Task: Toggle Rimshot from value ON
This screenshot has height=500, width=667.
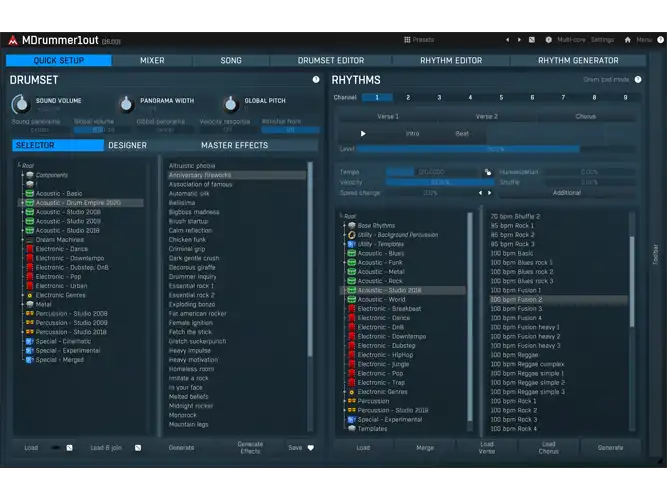Action: click(x=291, y=130)
